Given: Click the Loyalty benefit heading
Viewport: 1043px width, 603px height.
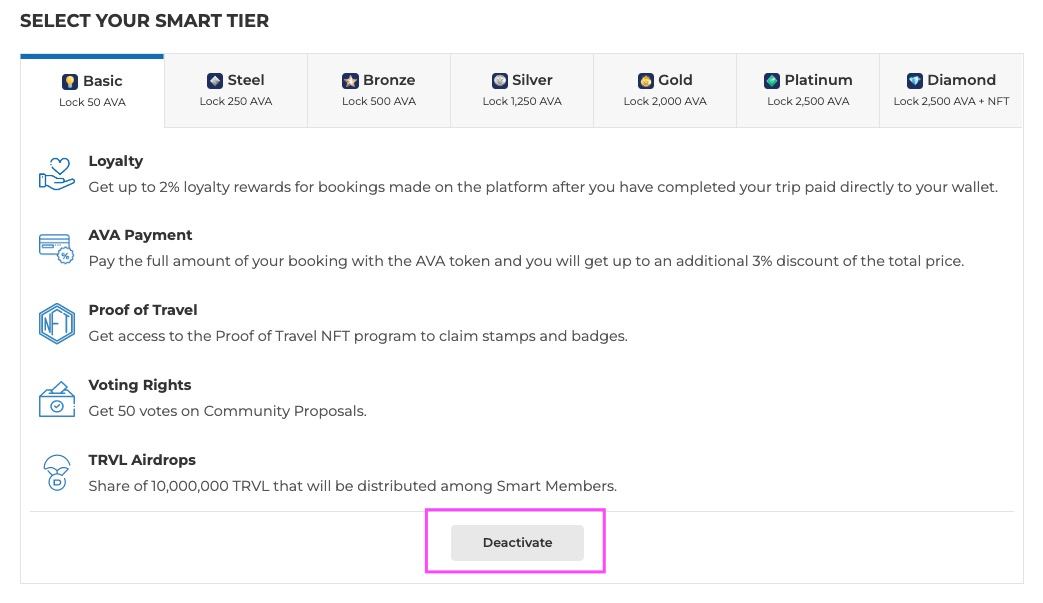Looking at the screenshot, I should 116,161.
